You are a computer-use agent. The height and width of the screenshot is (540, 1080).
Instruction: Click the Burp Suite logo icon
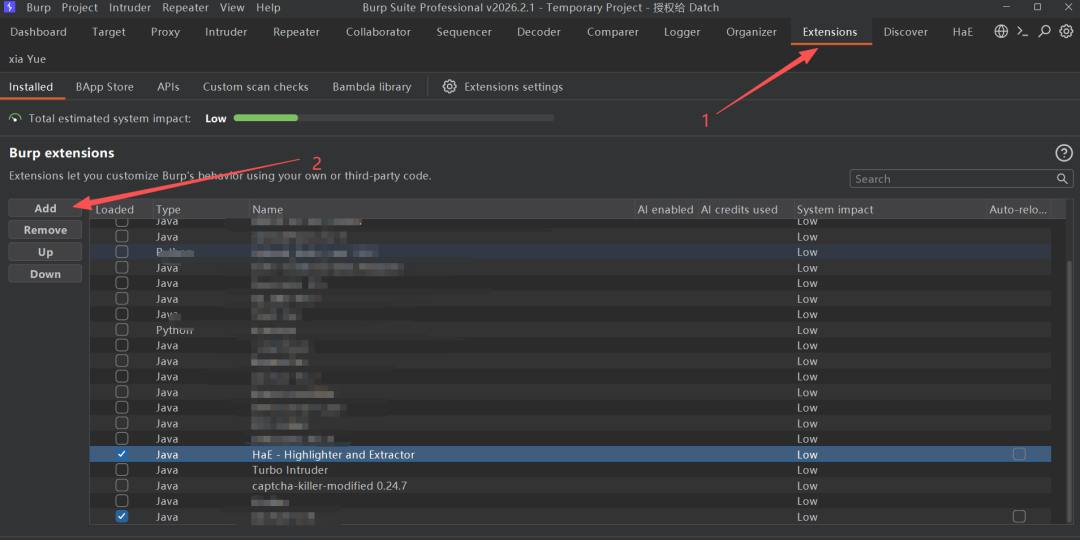click(10, 8)
